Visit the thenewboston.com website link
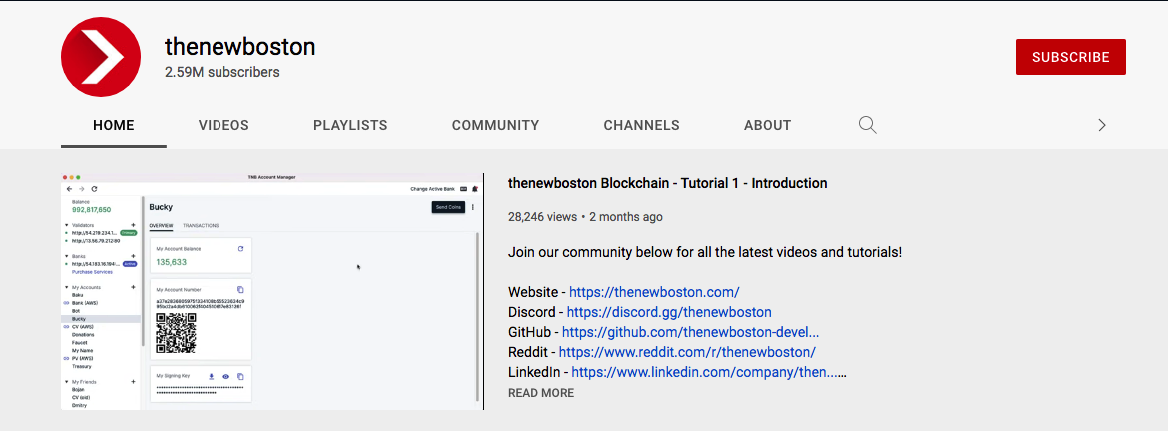Image resolution: width=1168 pixels, height=431 pixels. point(654,292)
